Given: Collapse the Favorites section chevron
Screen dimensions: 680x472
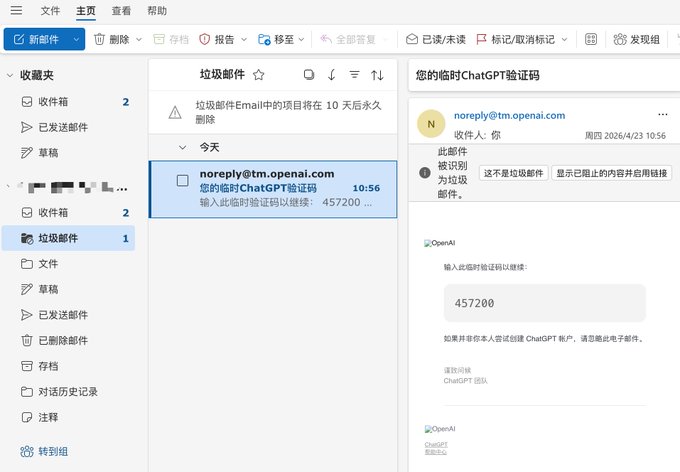Looking at the screenshot, I should tap(10, 75).
